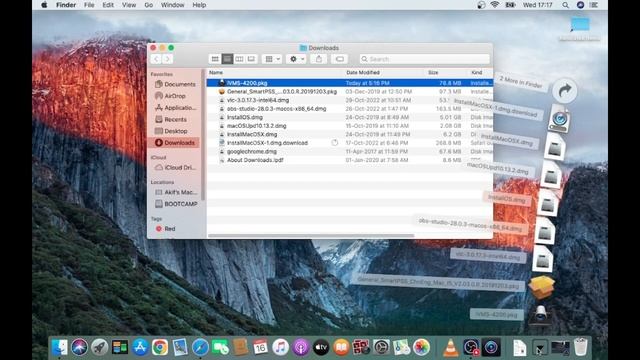Open AirDrop in the sidebar
Image resolution: width=640 pixels, height=360 pixels.
[175, 96]
